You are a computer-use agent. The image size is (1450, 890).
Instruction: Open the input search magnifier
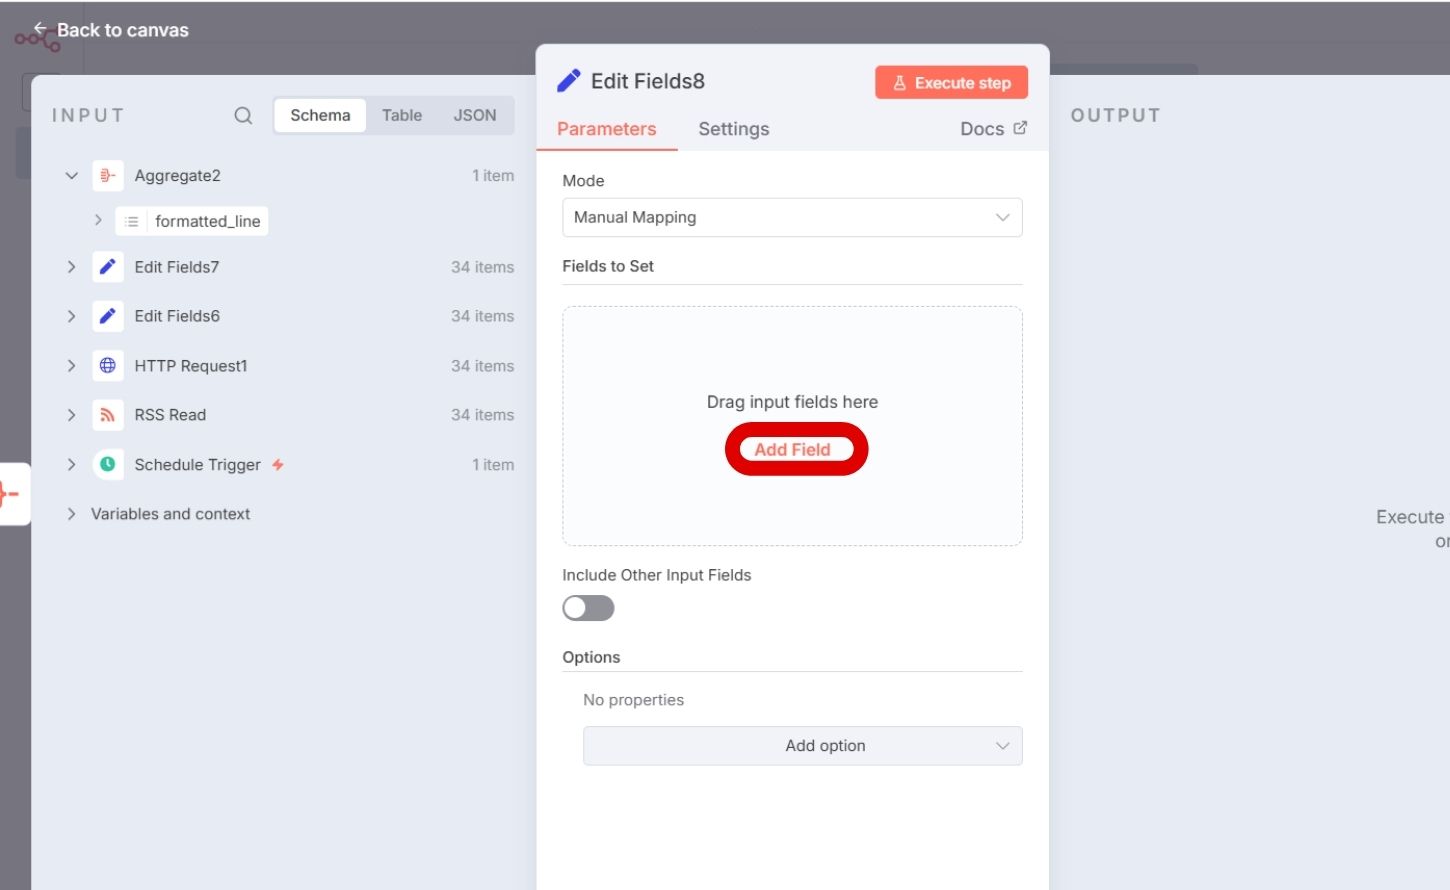point(243,115)
